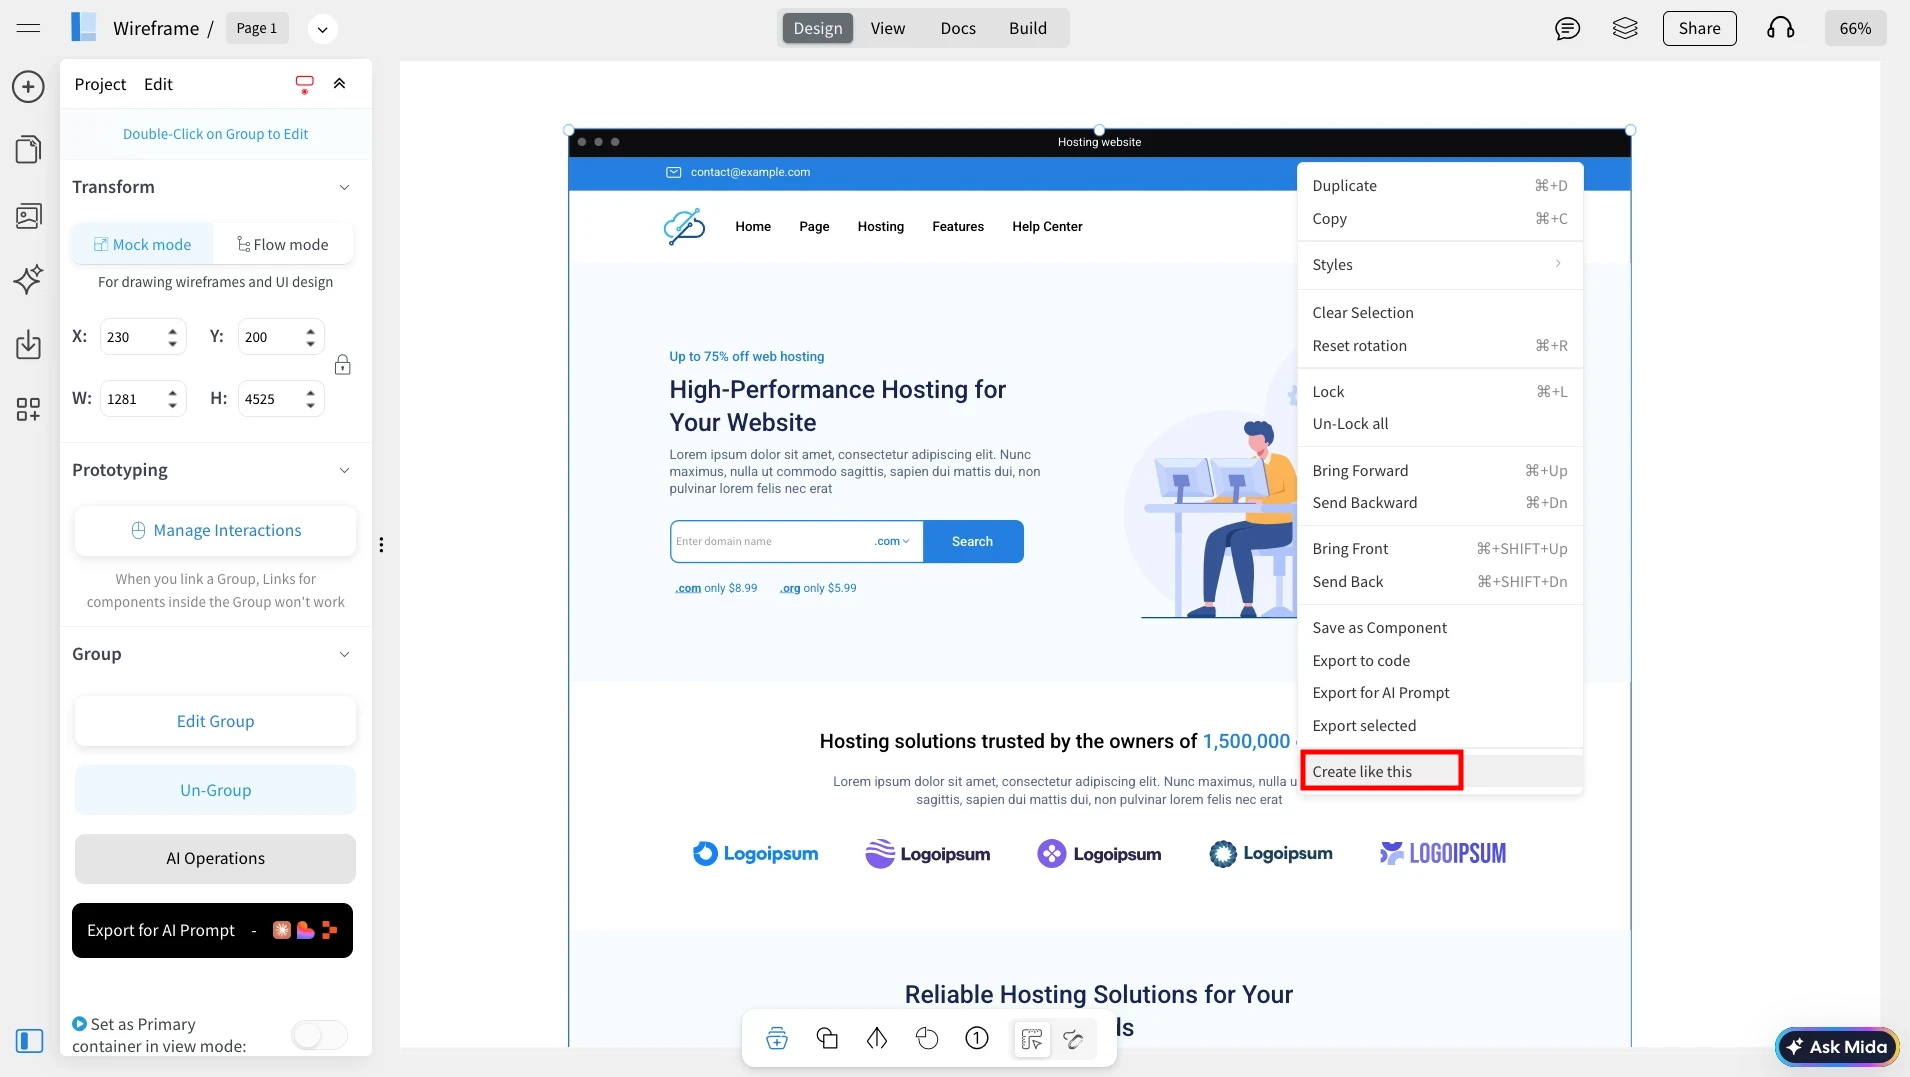Click the Un-Group button
The height and width of the screenshot is (1077, 1910).
[215, 790]
